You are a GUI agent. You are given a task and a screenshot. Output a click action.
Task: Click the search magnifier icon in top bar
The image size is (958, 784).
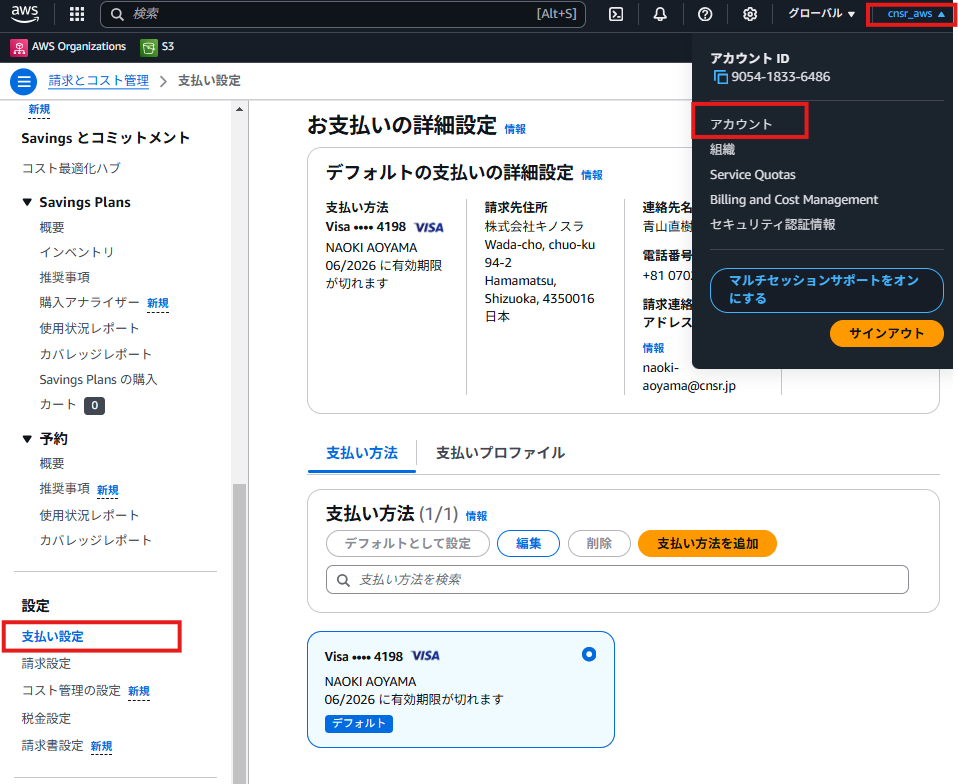[x=117, y=14]
